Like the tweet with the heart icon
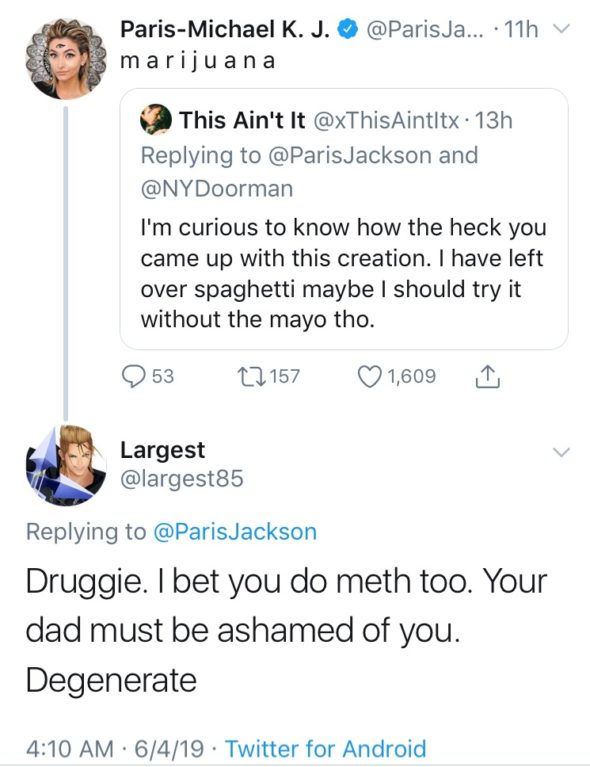 tap(369, 377)
